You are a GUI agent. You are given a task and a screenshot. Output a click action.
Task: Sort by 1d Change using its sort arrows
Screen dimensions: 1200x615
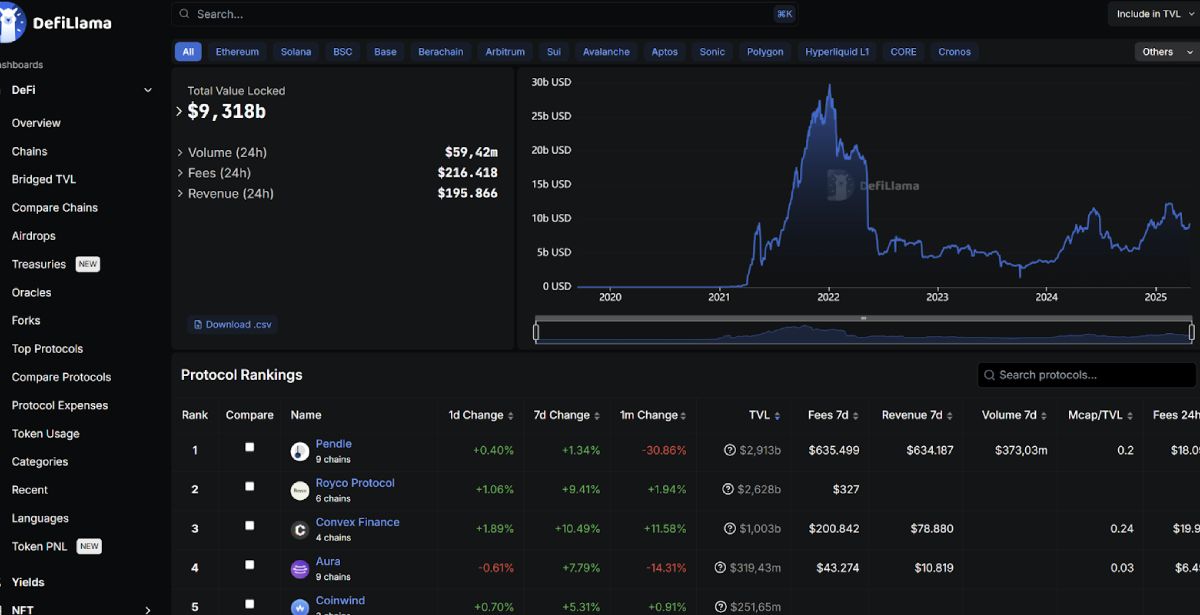click(x=511, y=416)
